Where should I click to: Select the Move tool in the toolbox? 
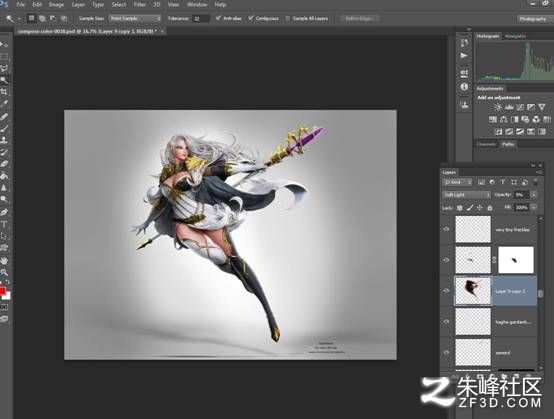[4, 45]
